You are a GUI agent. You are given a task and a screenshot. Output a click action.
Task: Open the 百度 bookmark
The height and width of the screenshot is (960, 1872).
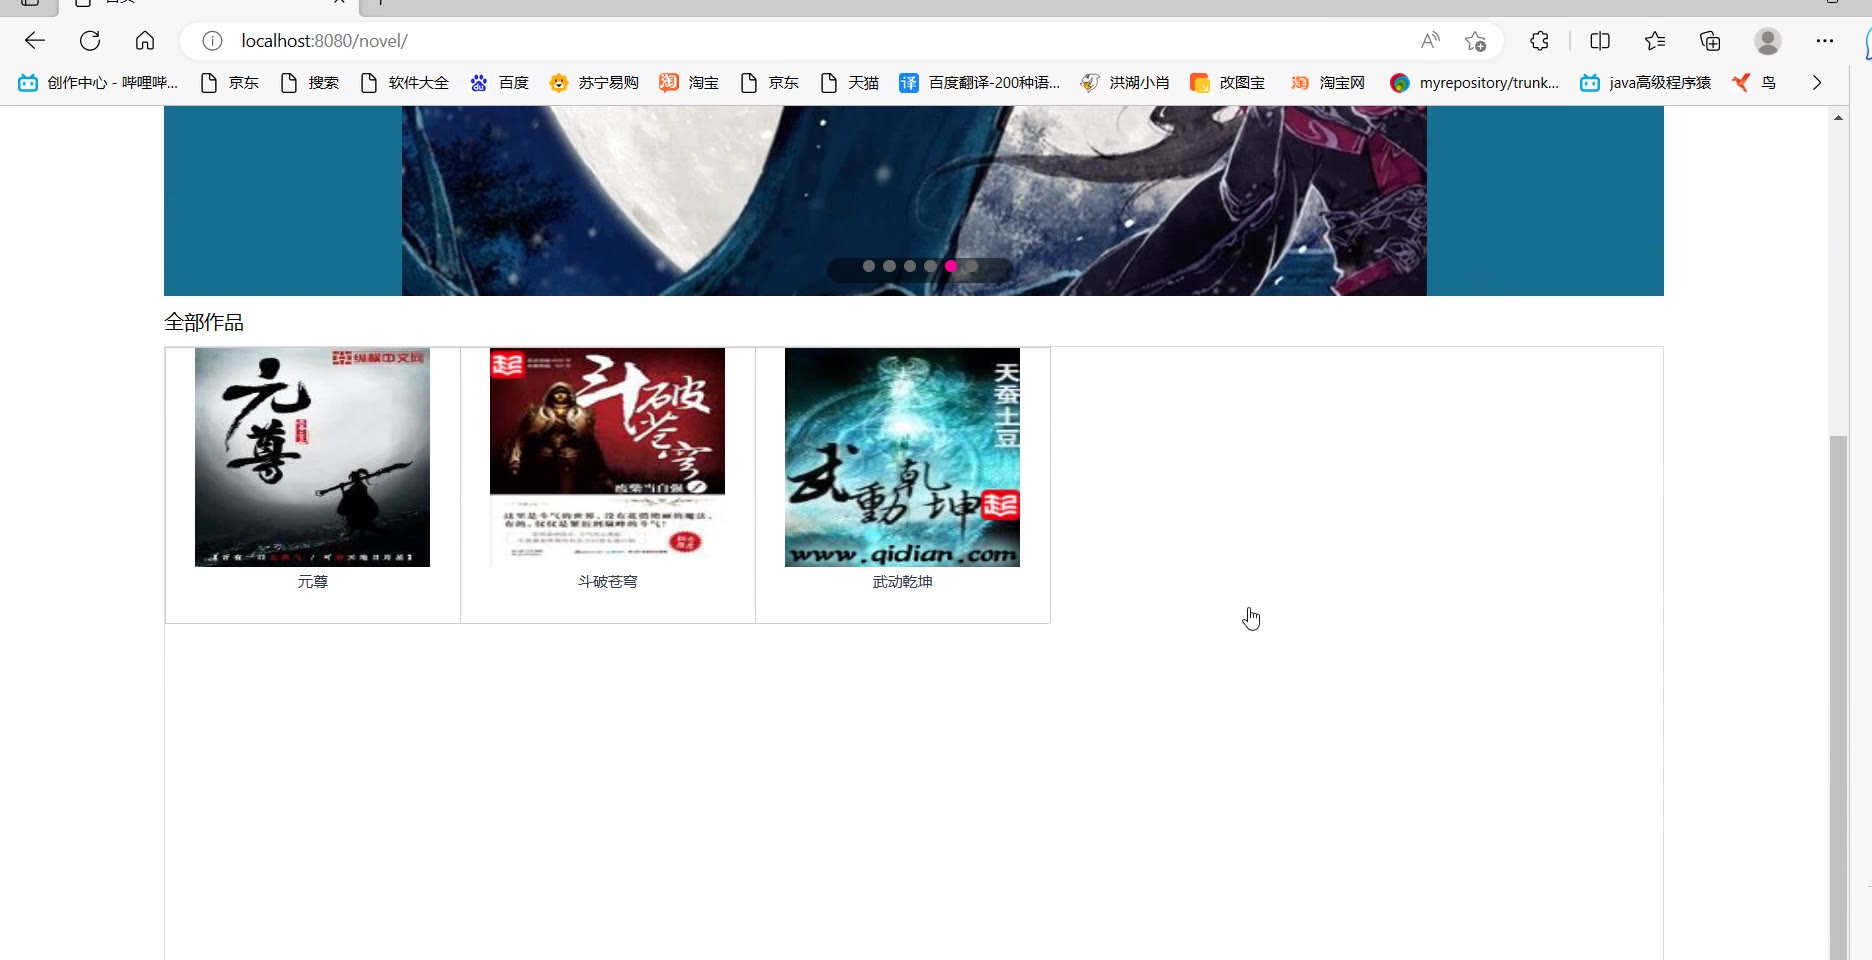(499, 83)
